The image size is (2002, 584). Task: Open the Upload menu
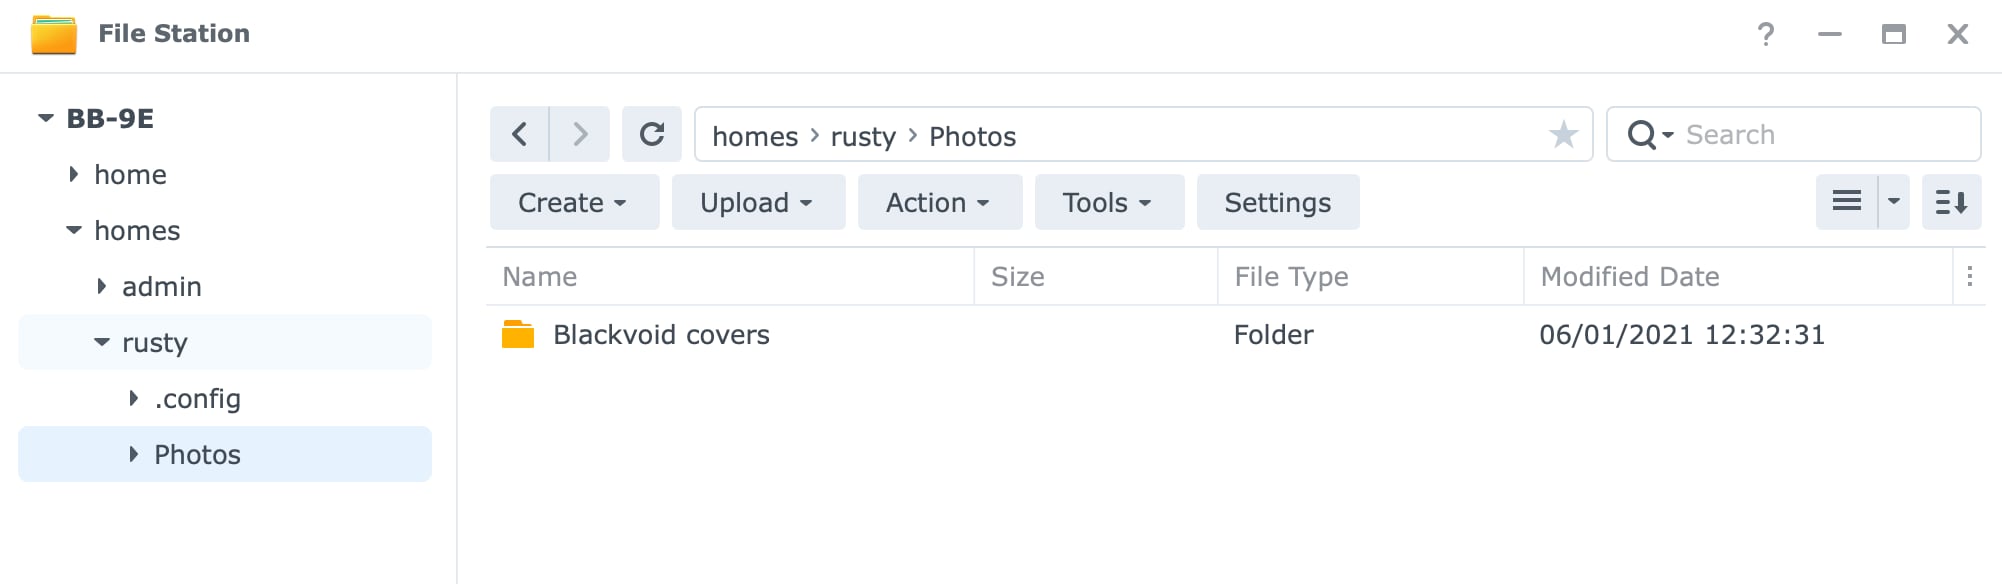point(758,202)
